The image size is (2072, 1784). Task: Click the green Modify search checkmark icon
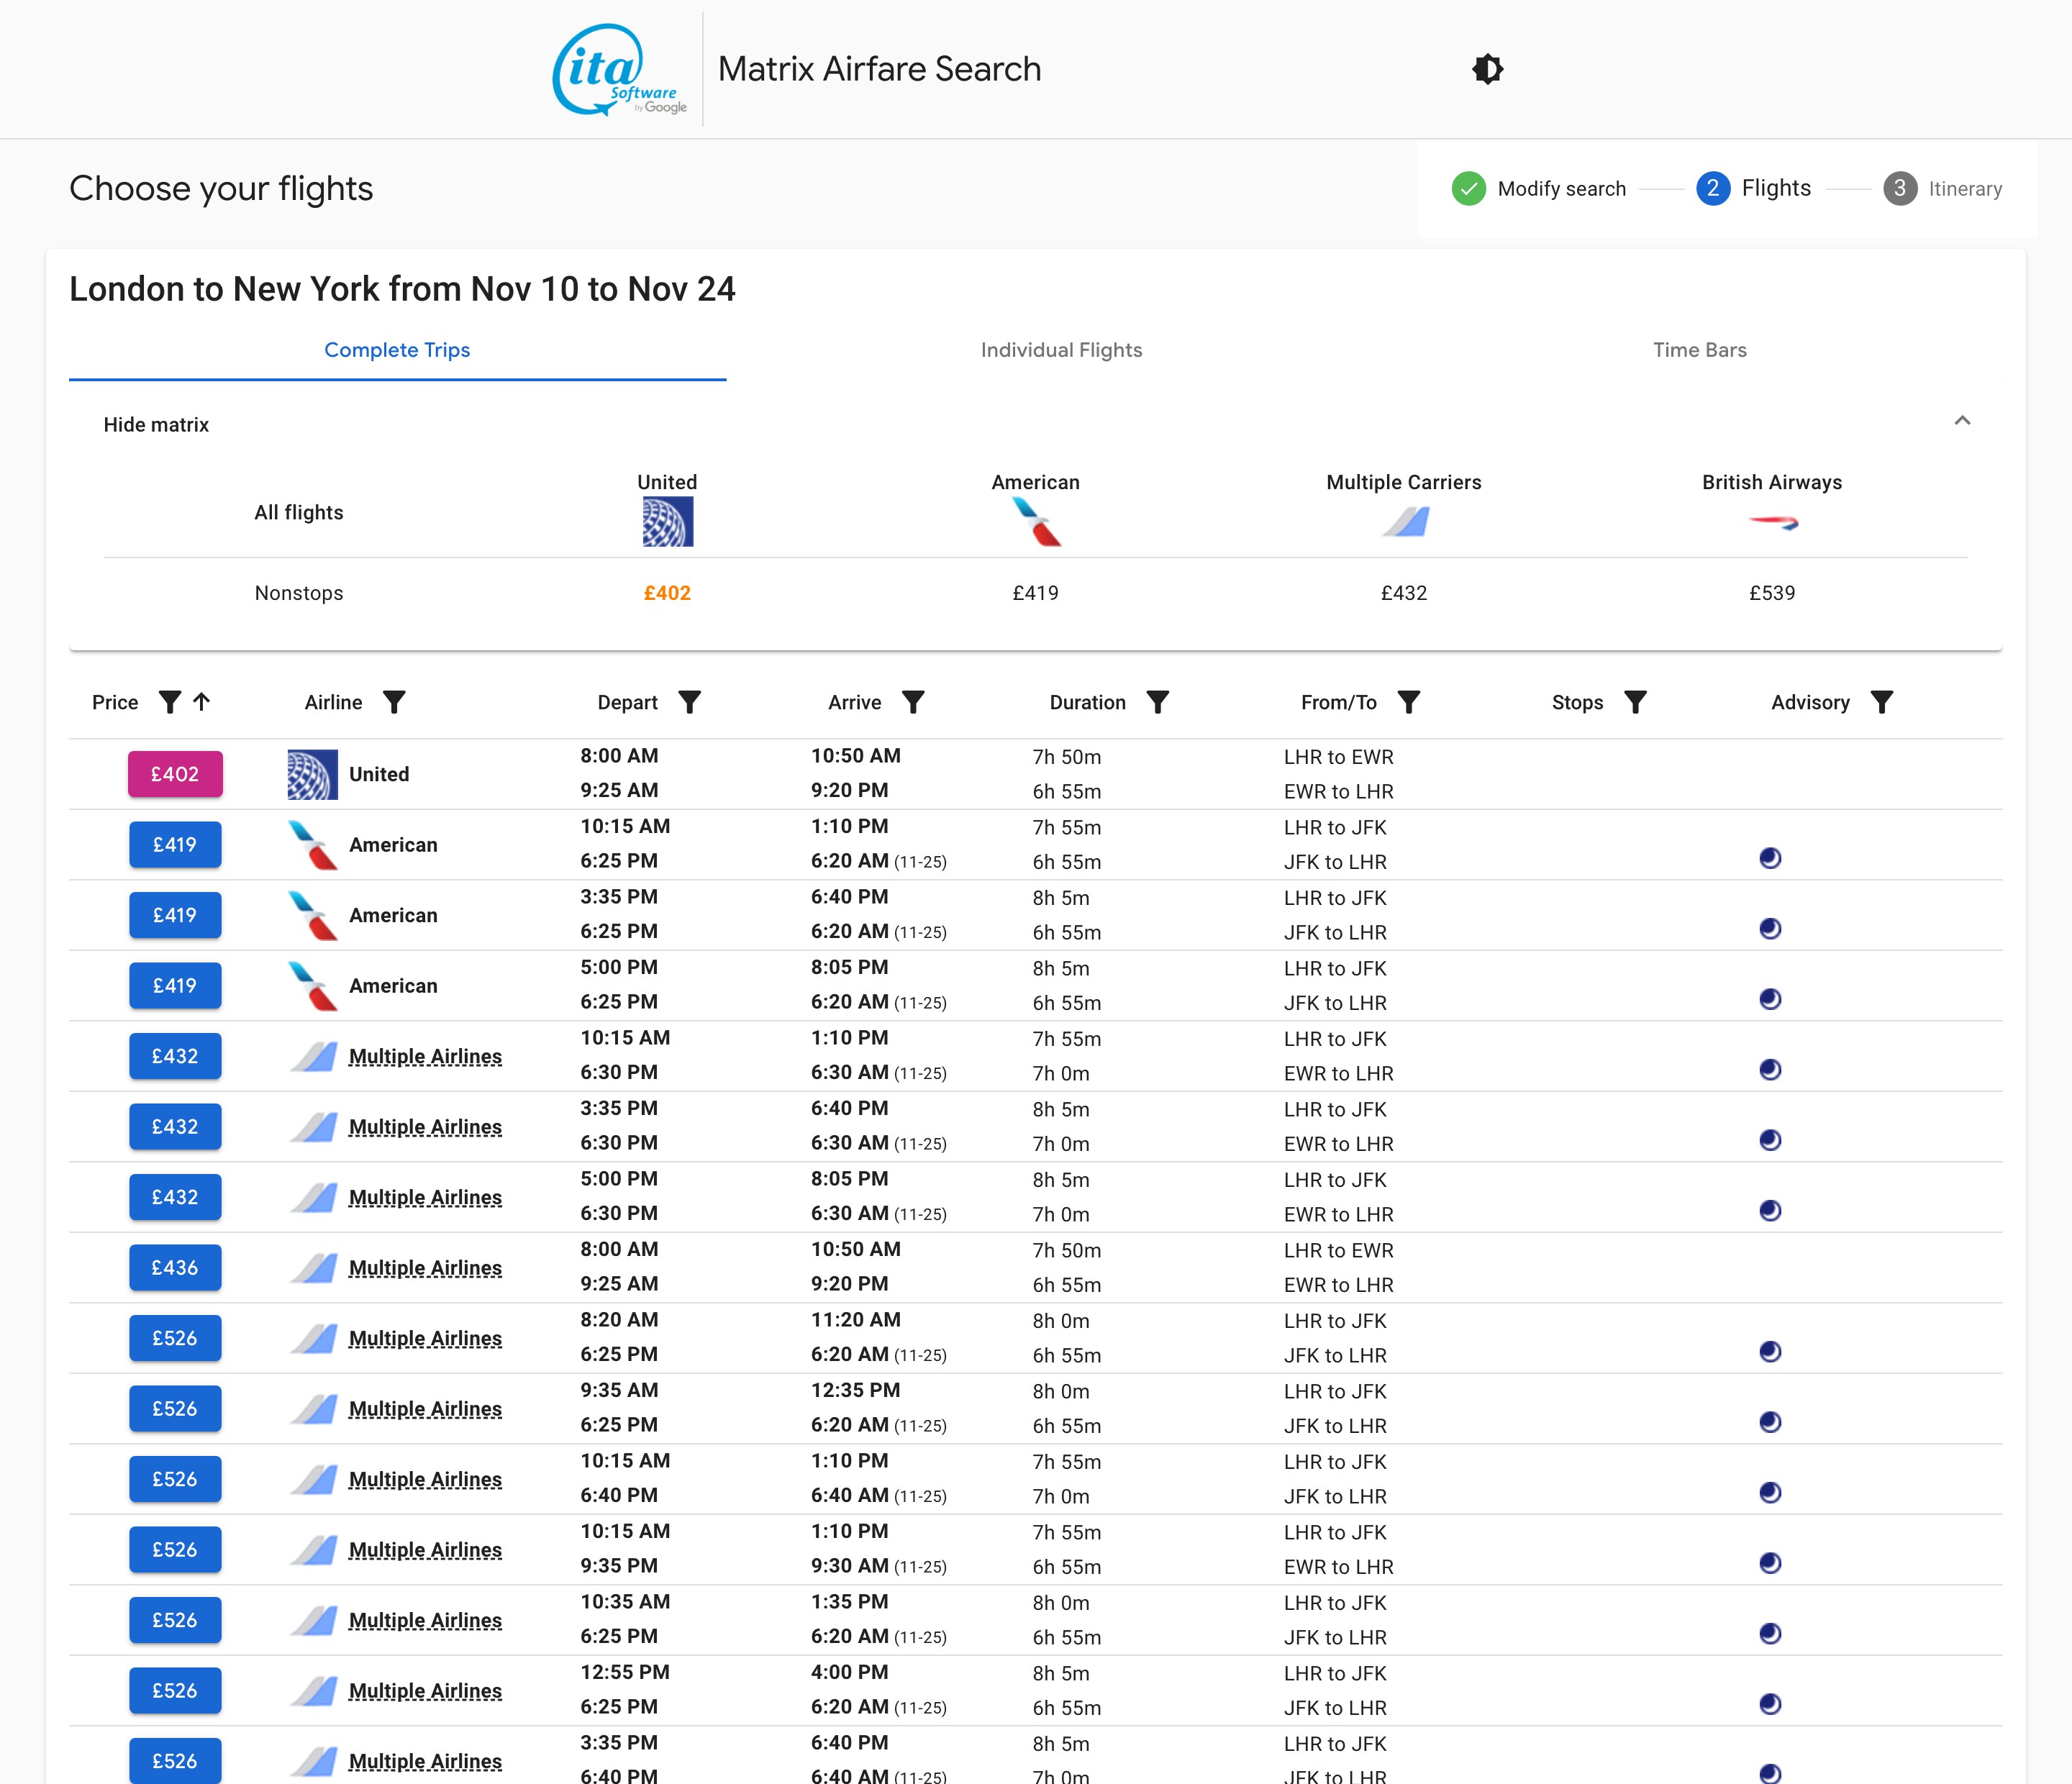click(1468, 188)
